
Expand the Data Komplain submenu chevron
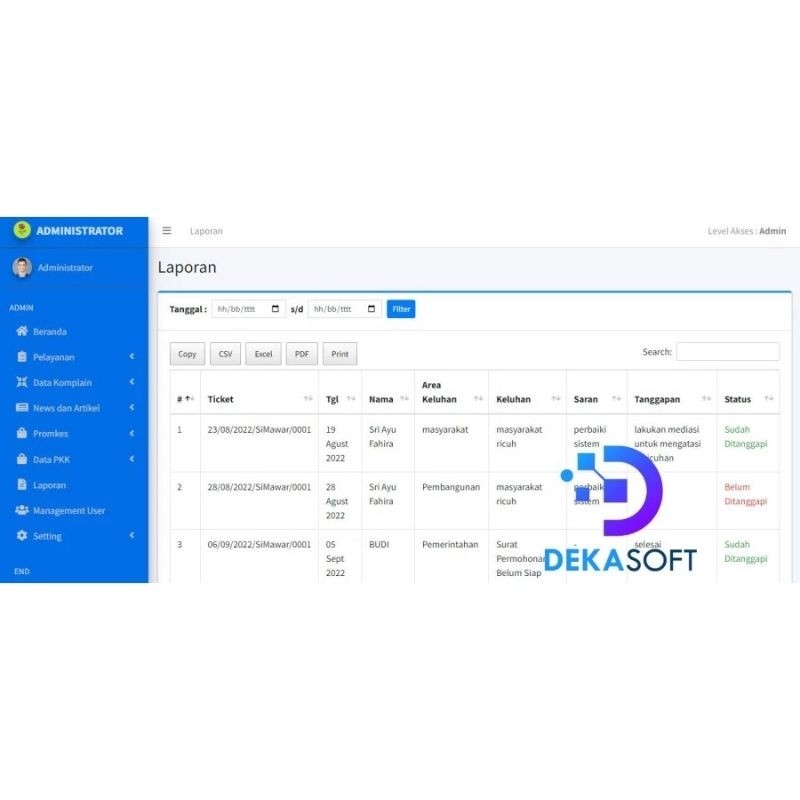[x=132, y=382]
